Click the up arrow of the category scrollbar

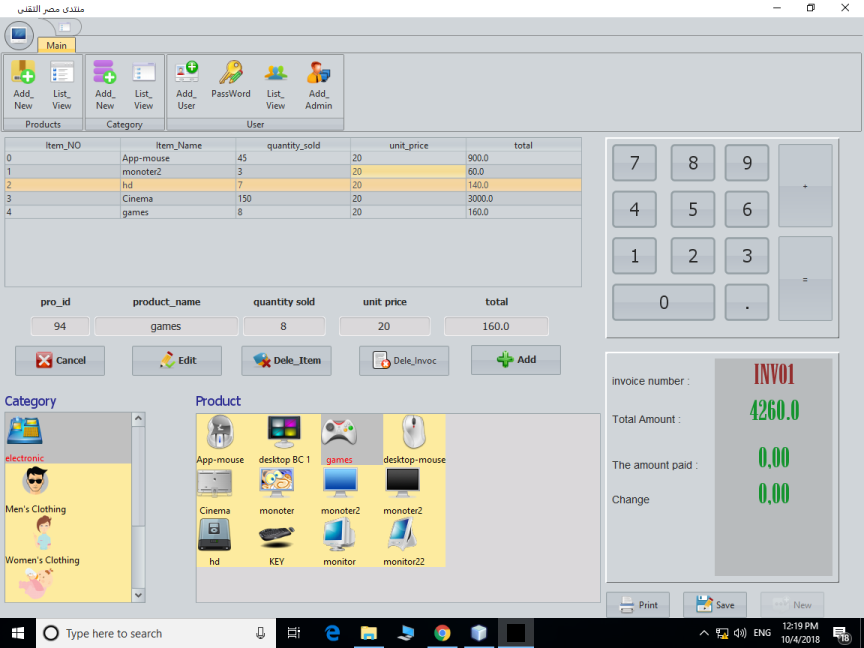tap(138, 419)
